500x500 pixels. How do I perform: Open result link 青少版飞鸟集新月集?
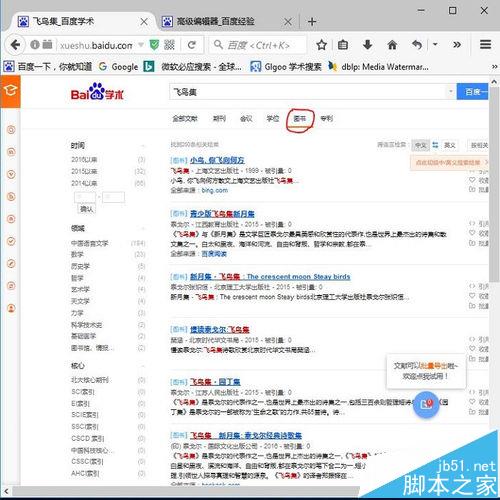coord(222,214)
